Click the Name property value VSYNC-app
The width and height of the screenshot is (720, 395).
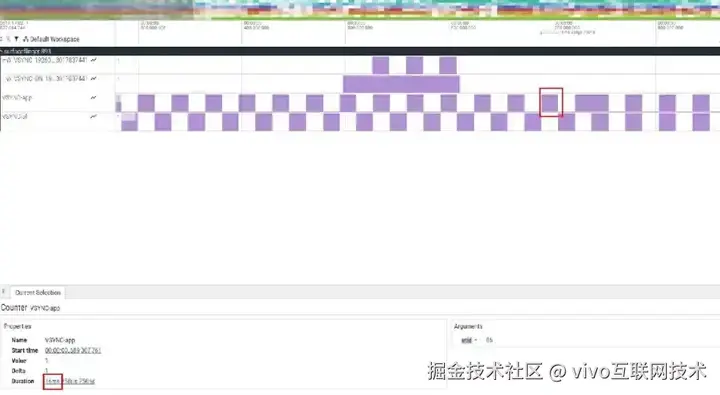[60, 340]
